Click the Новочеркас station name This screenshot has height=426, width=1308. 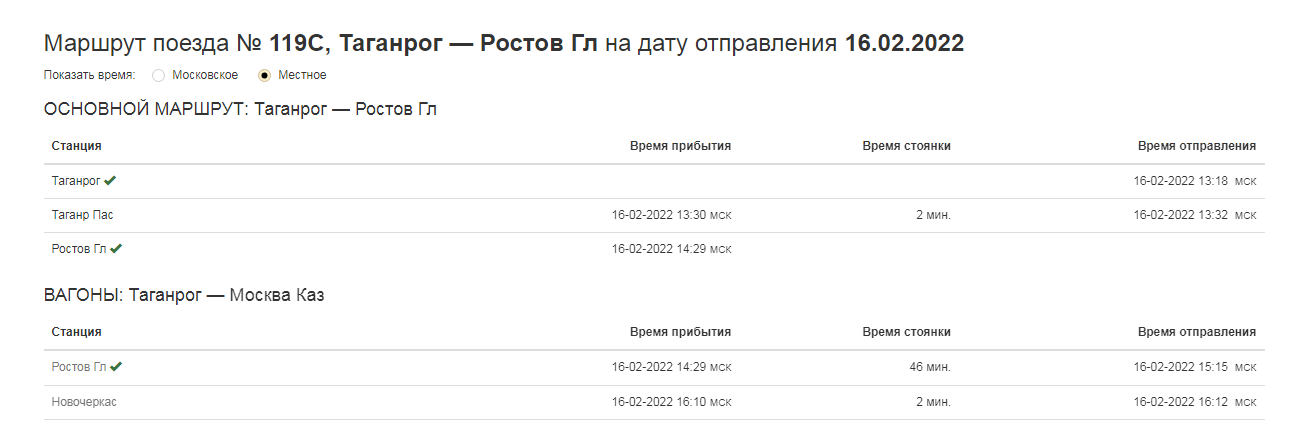(x=84, y=402)
